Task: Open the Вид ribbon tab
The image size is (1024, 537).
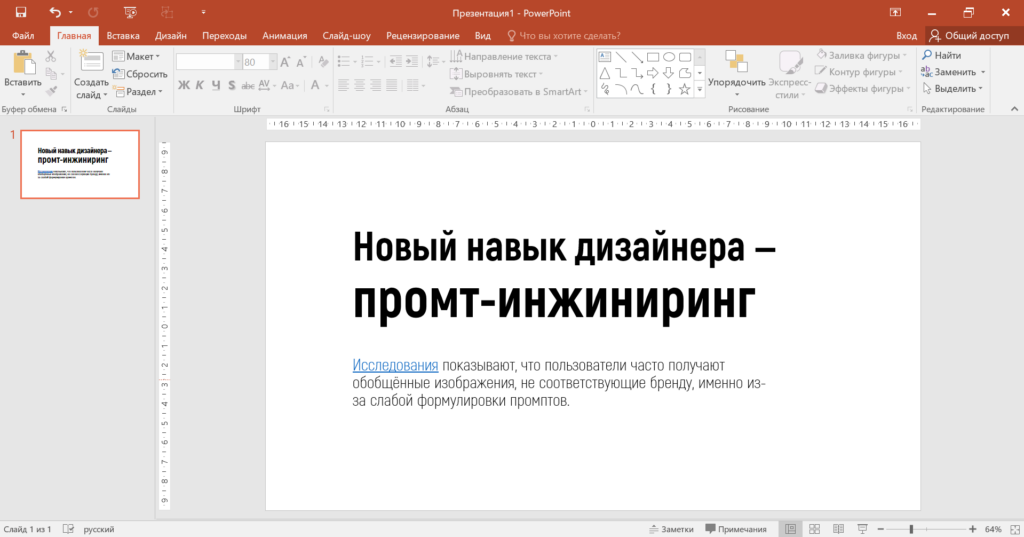Action: coord(483,36)
